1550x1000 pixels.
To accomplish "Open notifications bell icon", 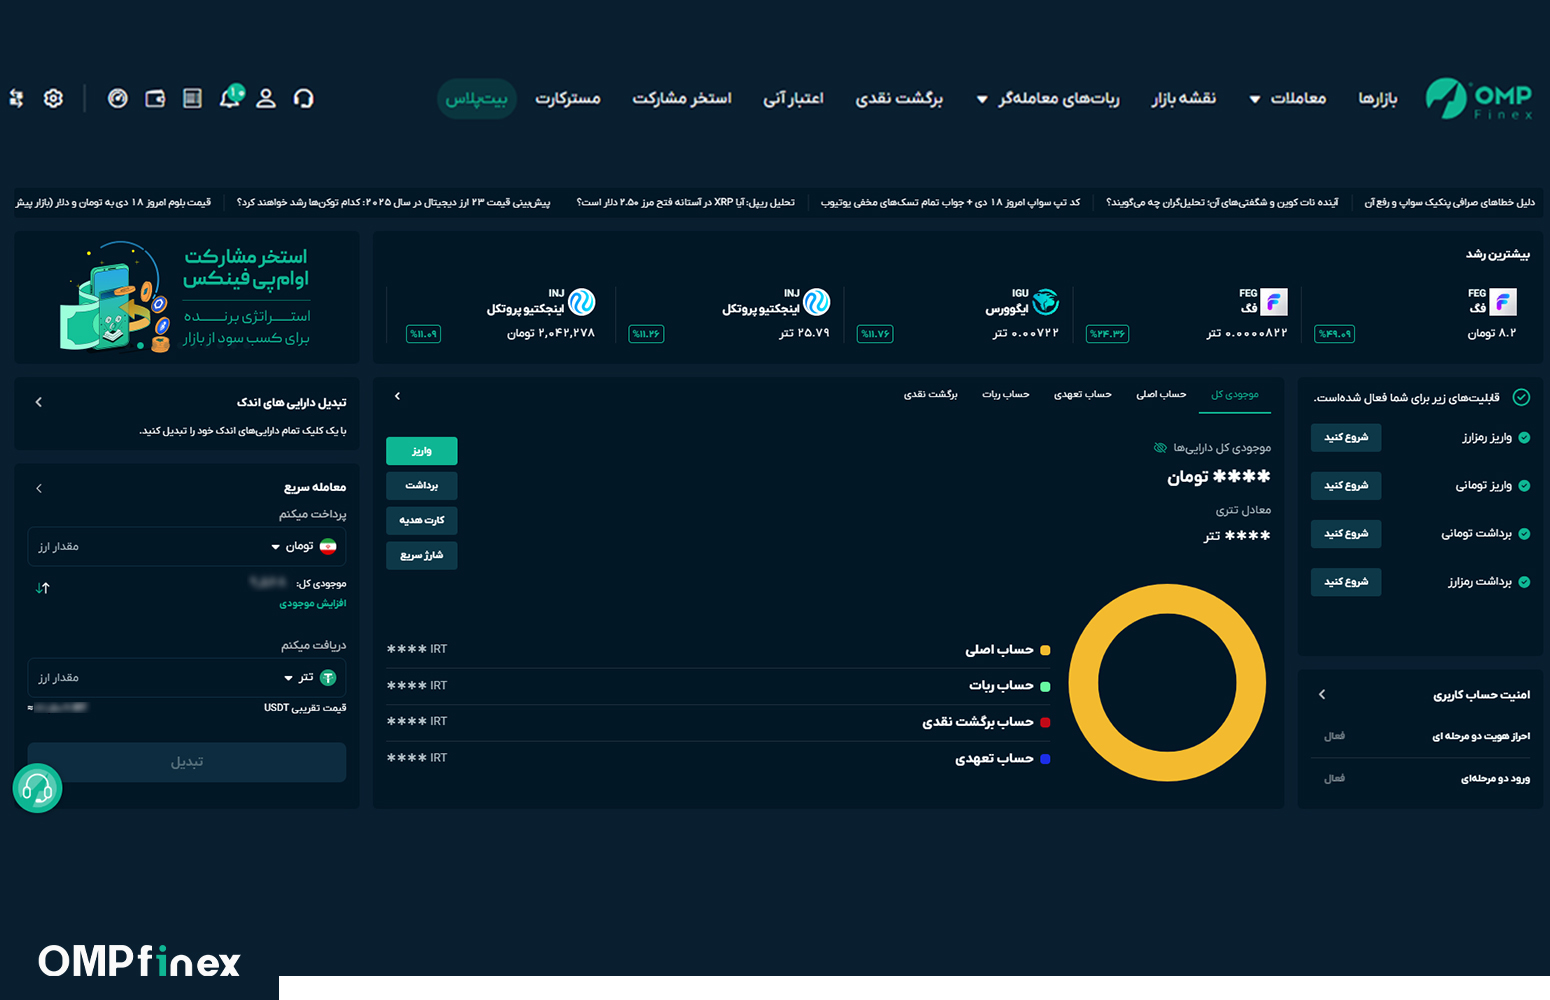I will pyautogui.click(x=231, y=97).
